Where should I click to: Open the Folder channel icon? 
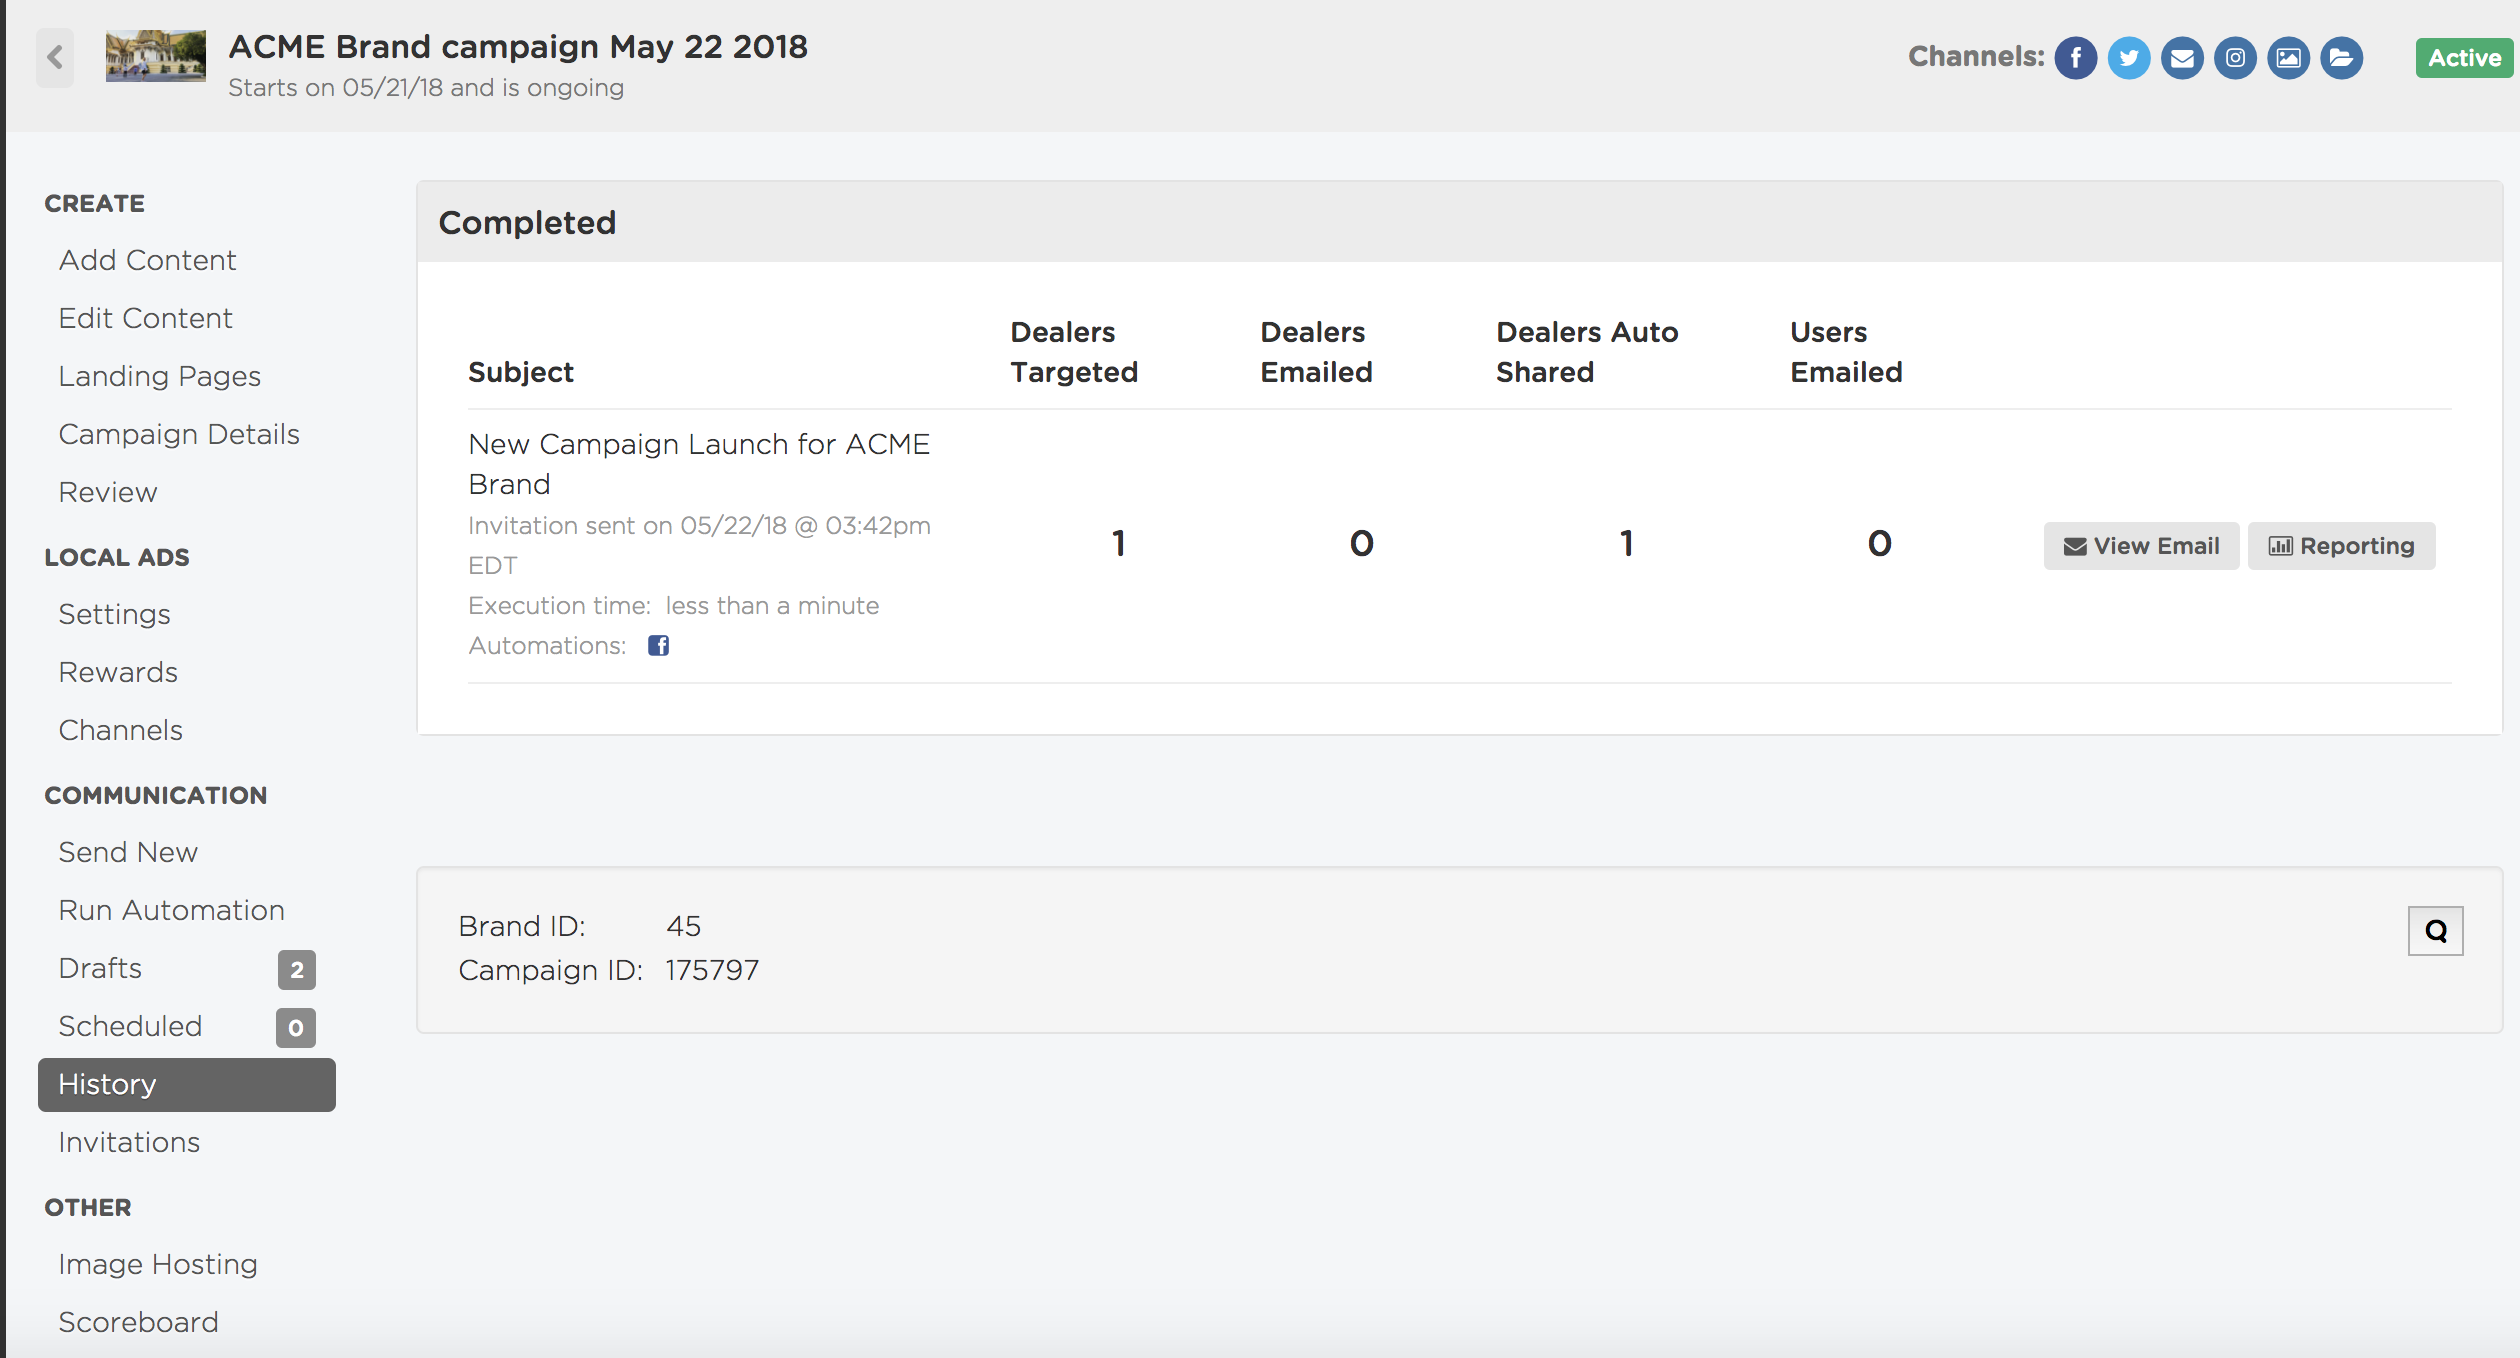[x=2341, y=58]
